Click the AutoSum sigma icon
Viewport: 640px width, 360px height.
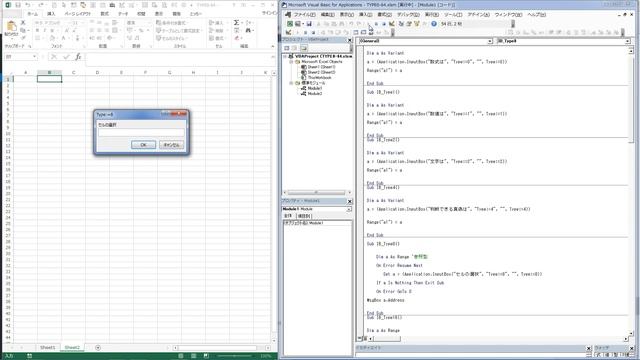point(237,23)
